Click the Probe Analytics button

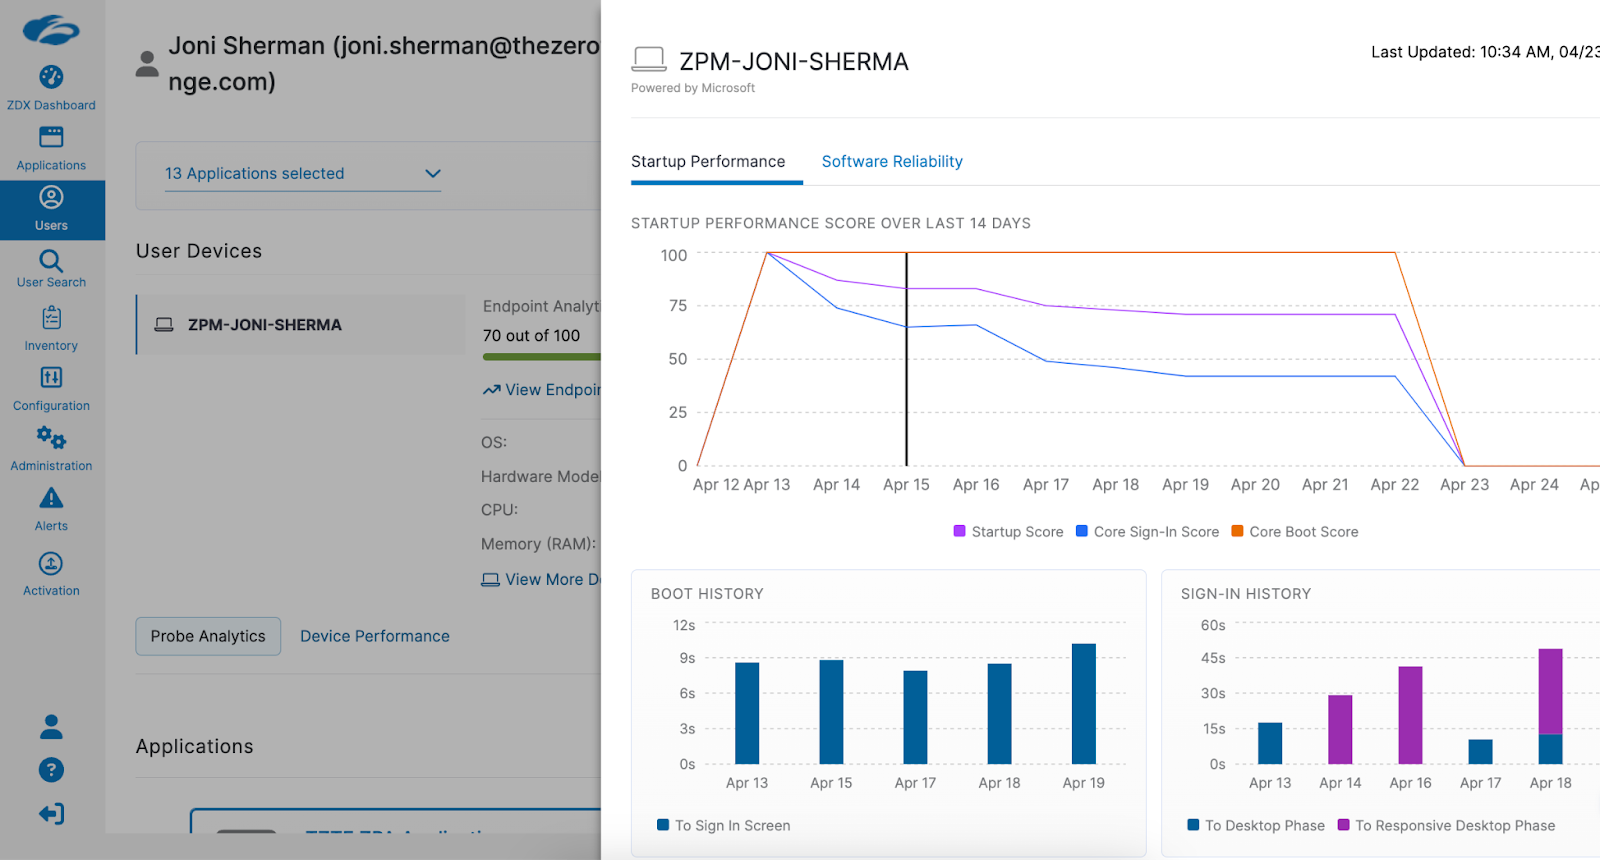point(208,636)
